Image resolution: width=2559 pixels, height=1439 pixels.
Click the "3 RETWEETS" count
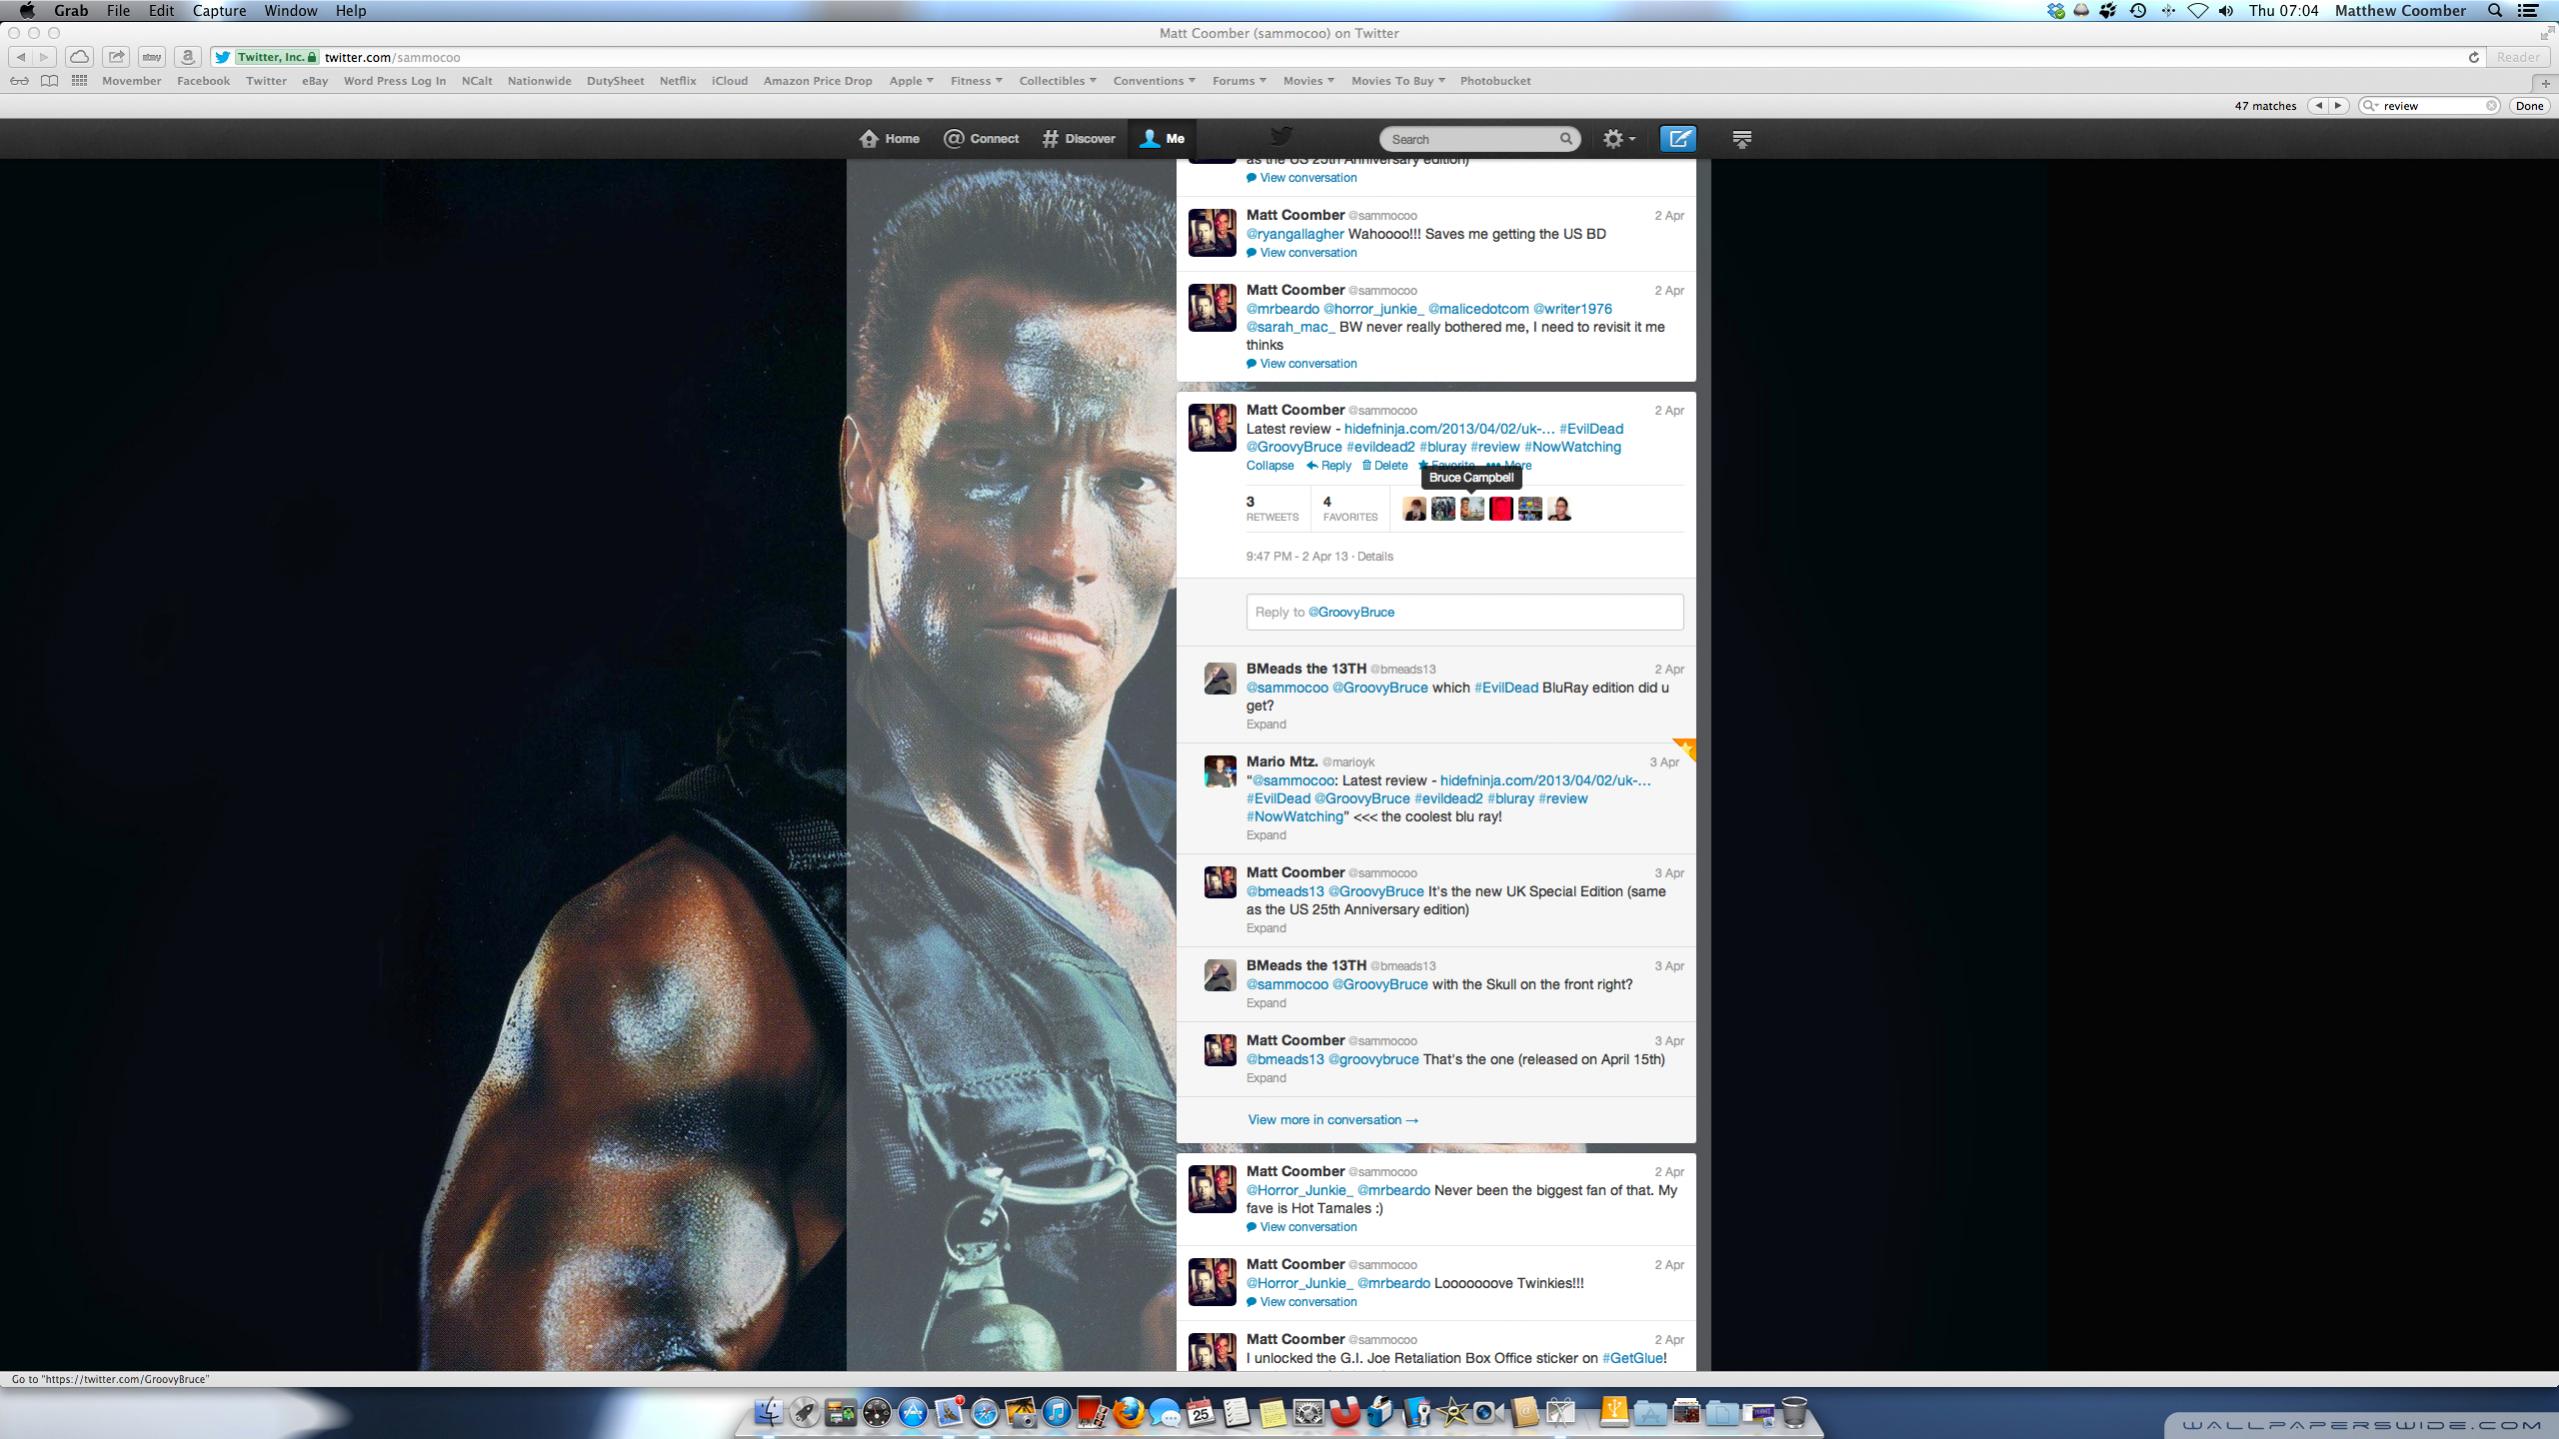1272,509
